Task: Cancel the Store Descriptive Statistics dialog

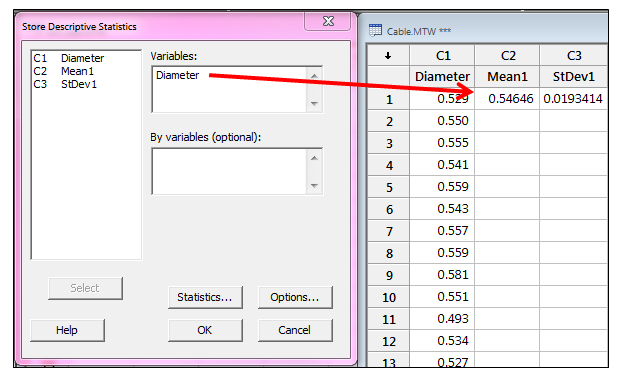Action: coord(295,330)
